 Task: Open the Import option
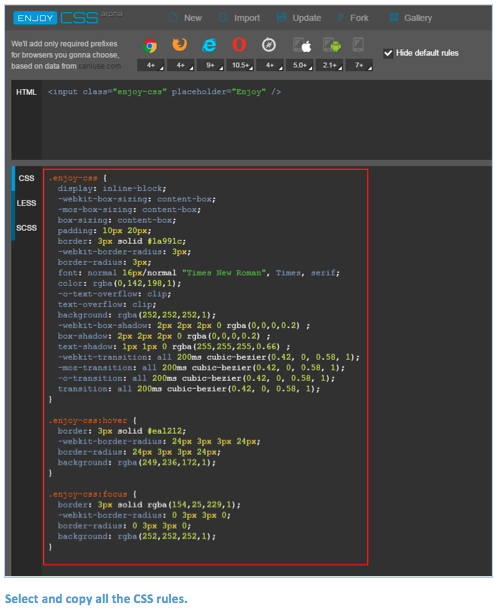[x=239, y=18]
